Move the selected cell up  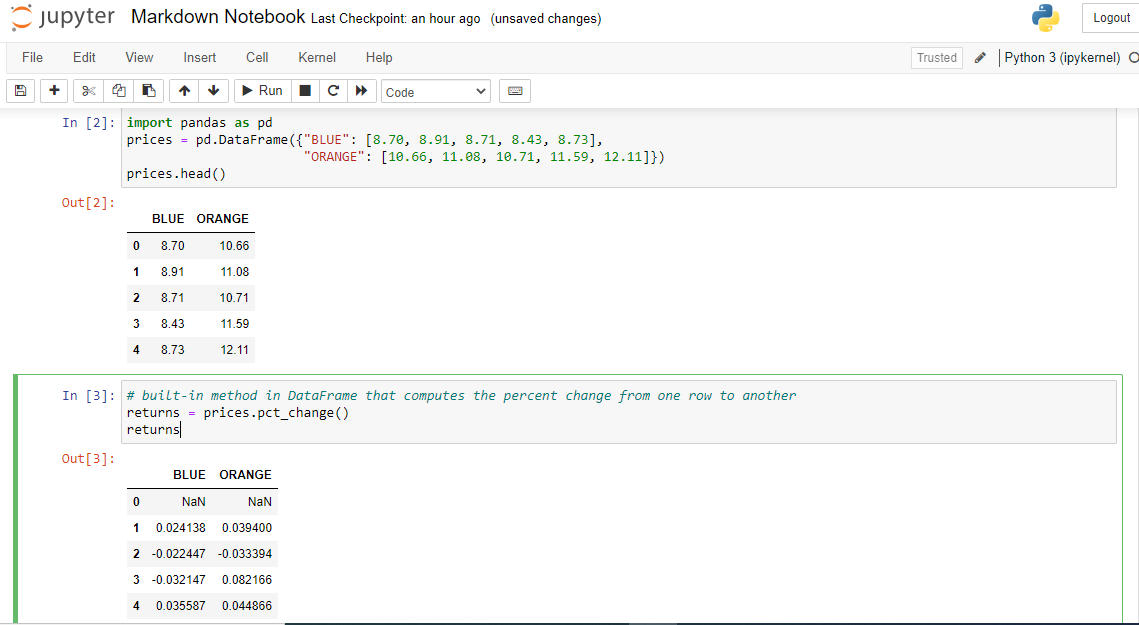pos(184,91)
